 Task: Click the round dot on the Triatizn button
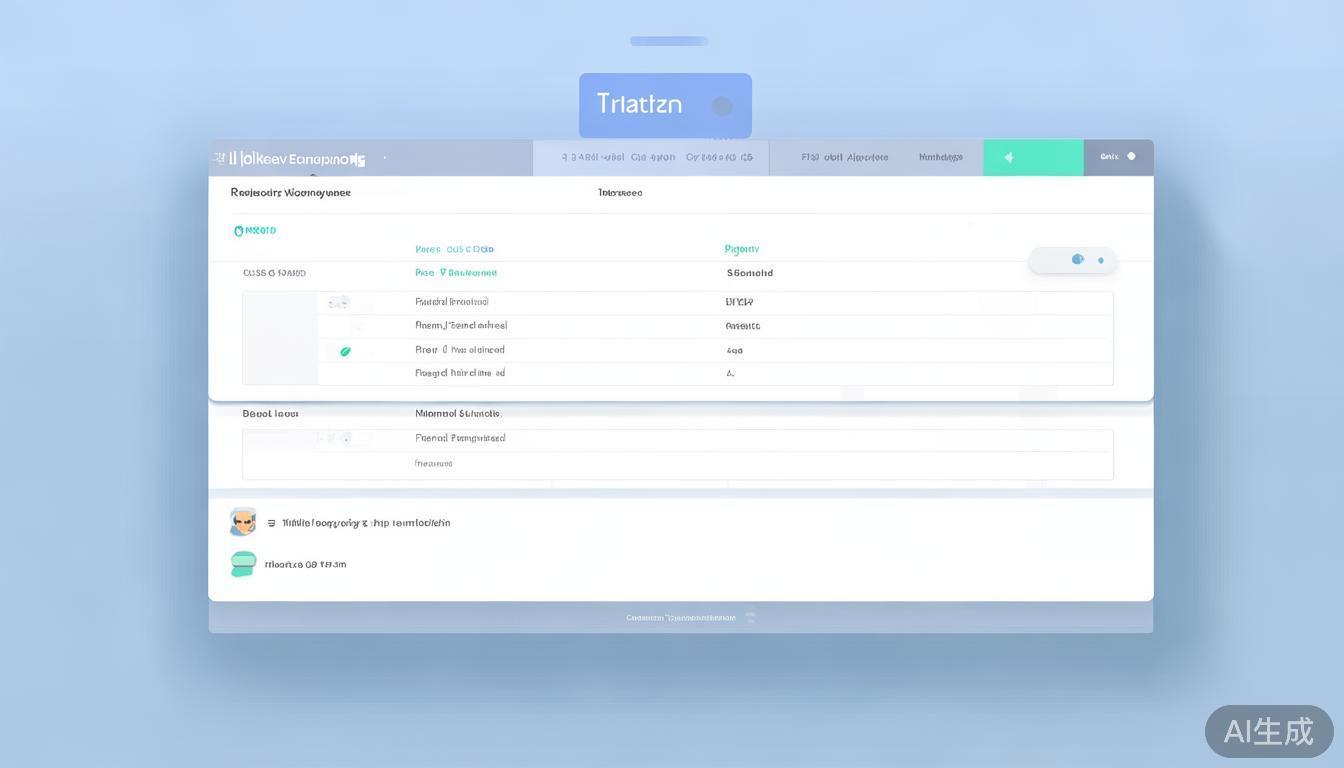[x=722, y=106]
